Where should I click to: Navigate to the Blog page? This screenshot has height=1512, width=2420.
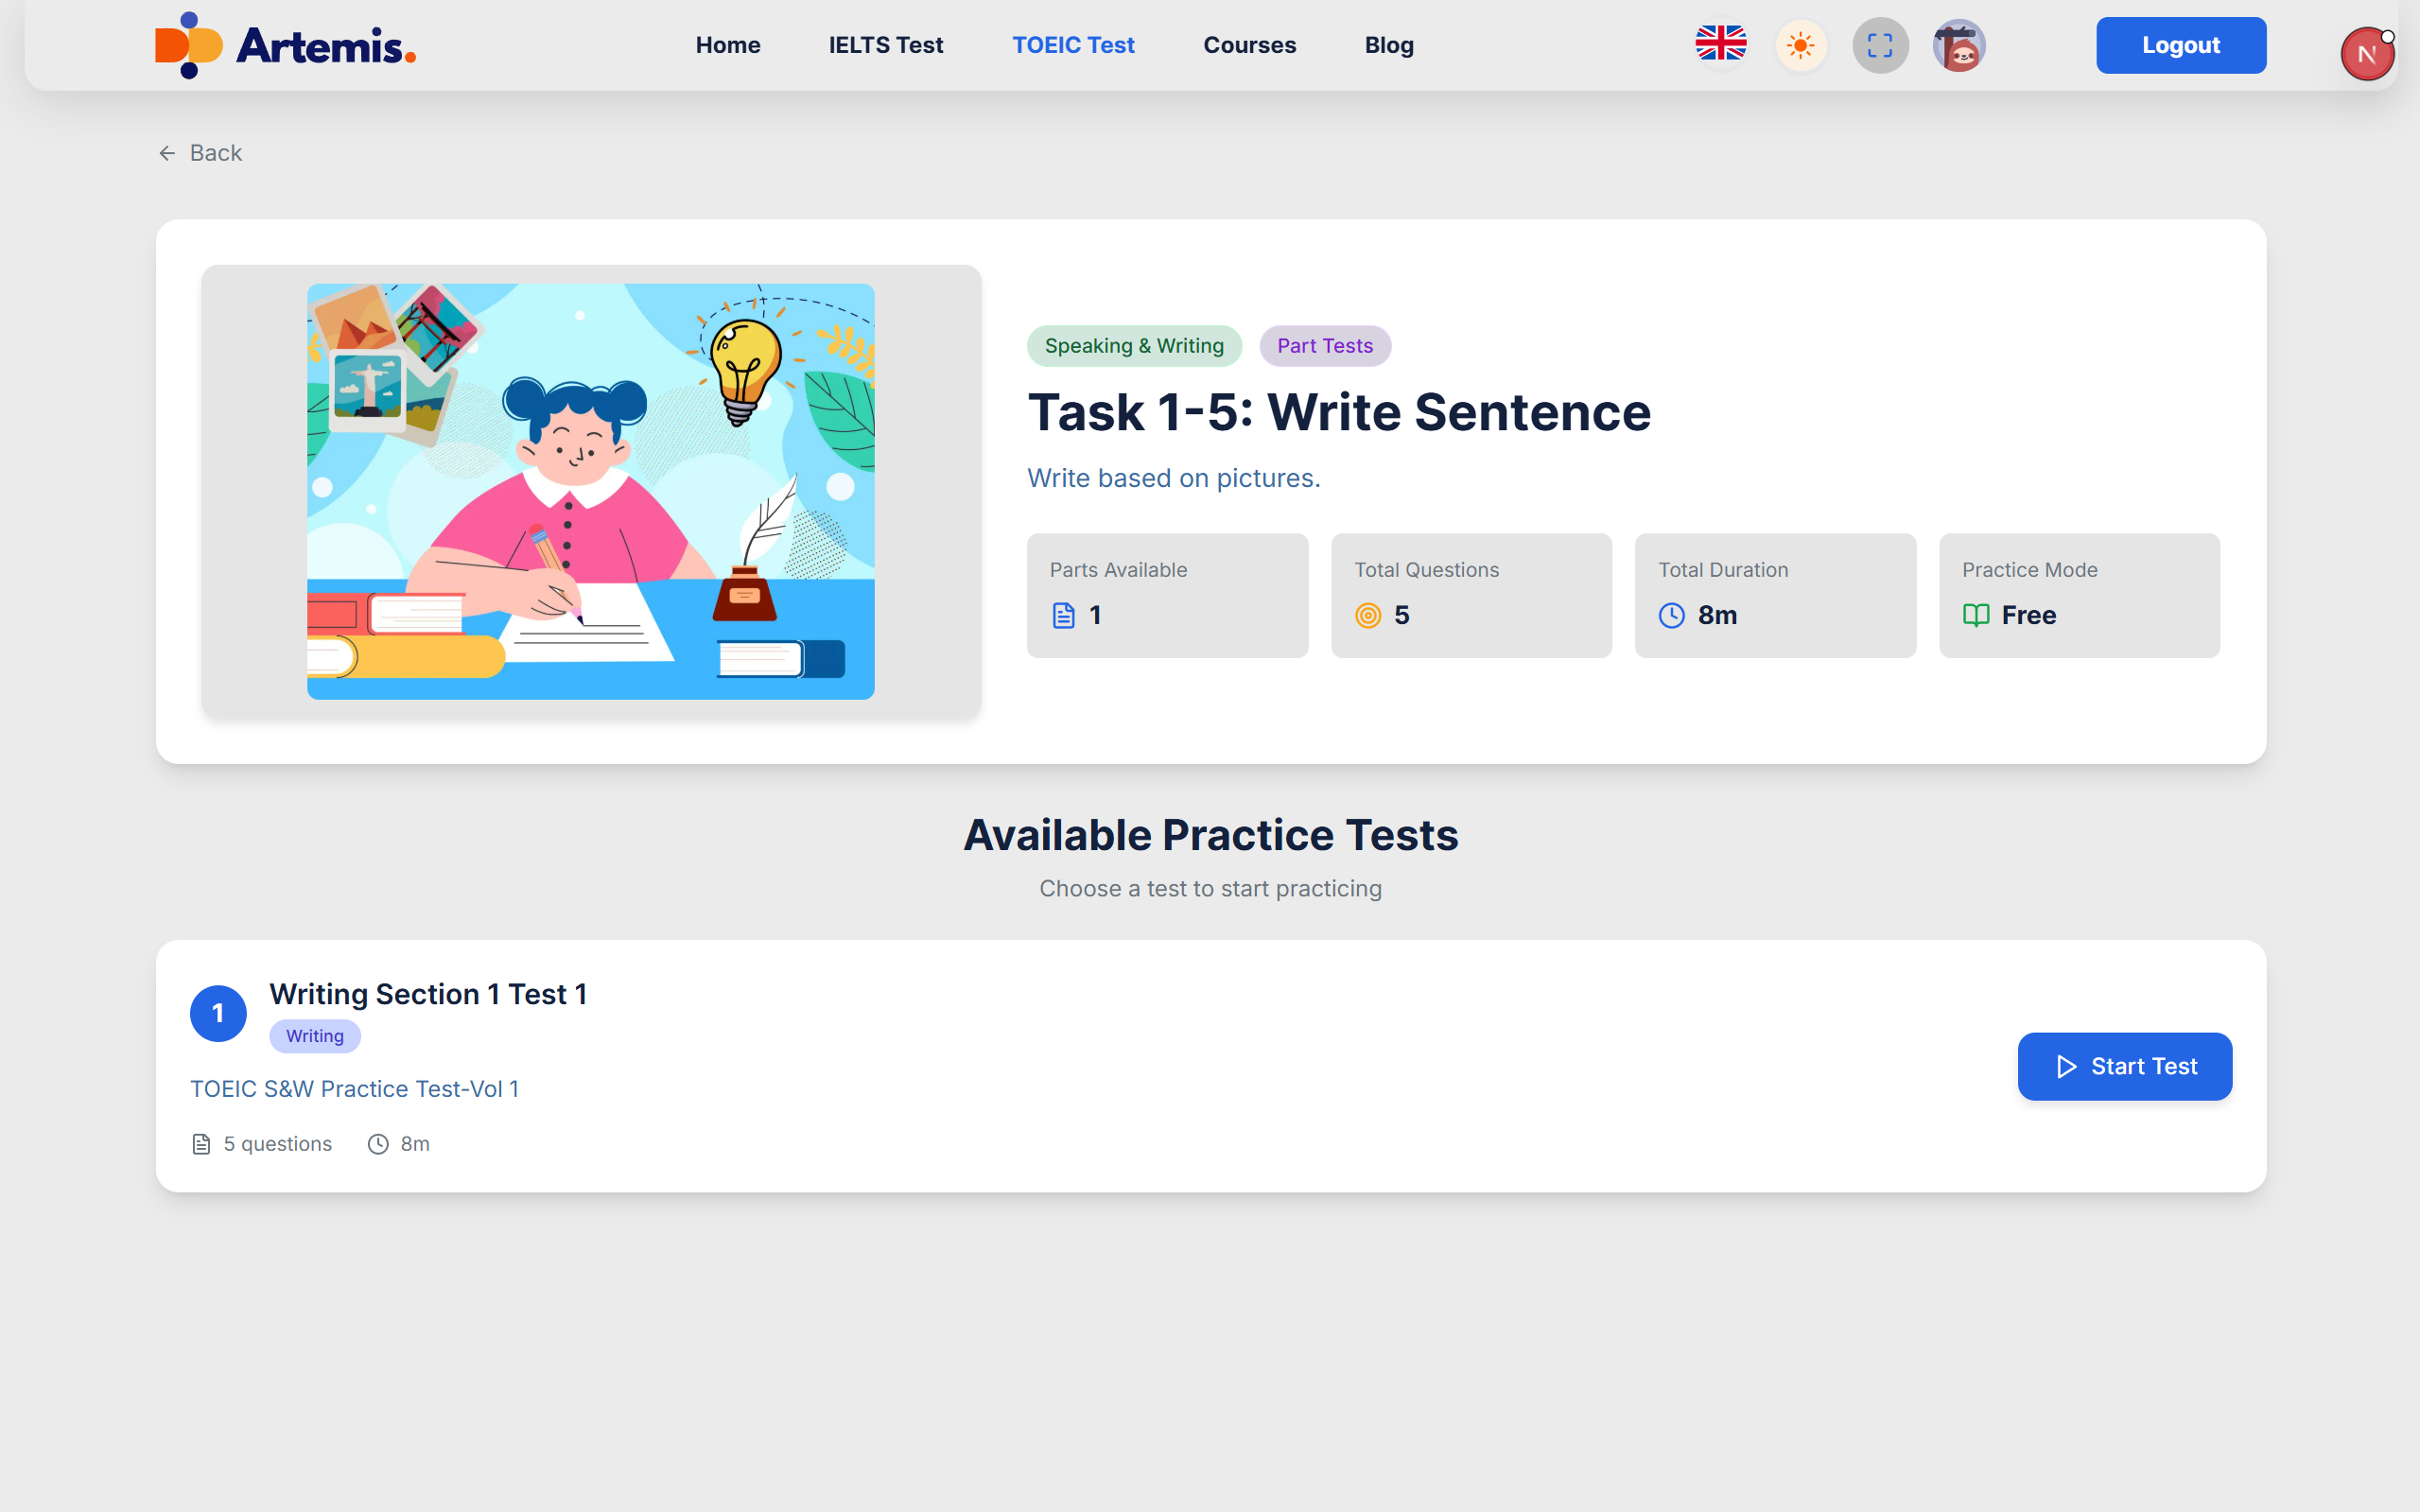pyautogui.click(x=1388, y=45)
